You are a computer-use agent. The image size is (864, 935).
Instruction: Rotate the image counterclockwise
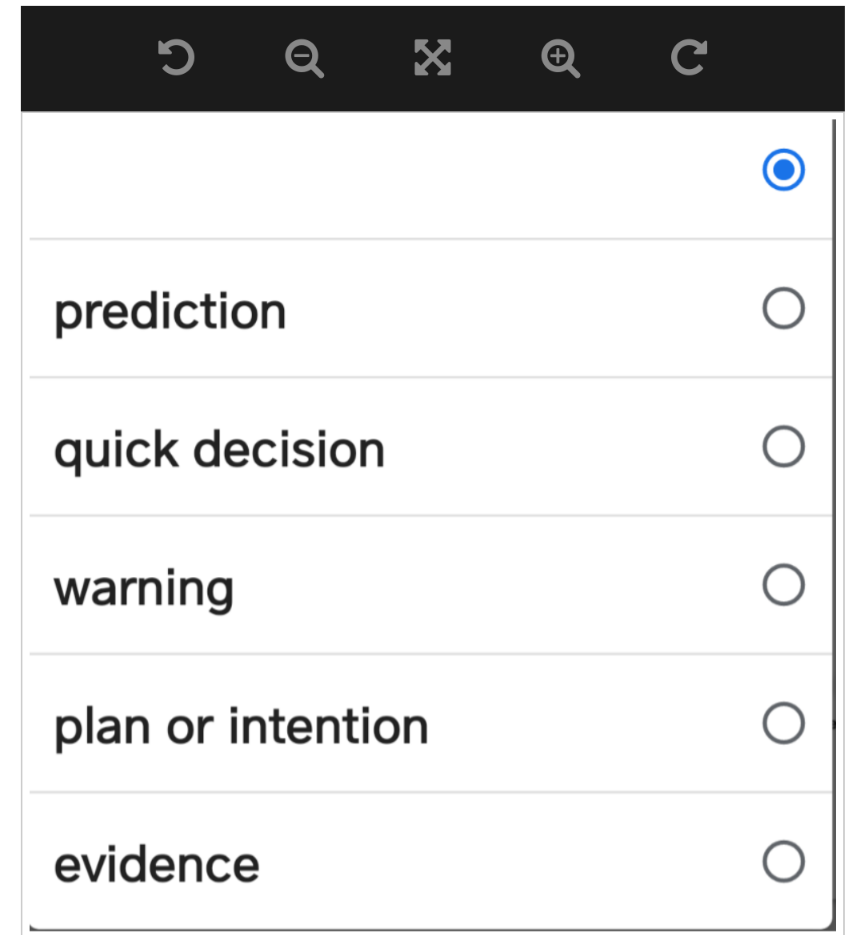(176, 58)
